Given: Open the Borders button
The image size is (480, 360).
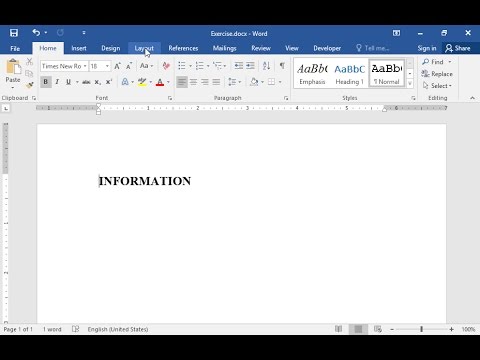Looking at the screenshot, I should [x=272, y=82].
